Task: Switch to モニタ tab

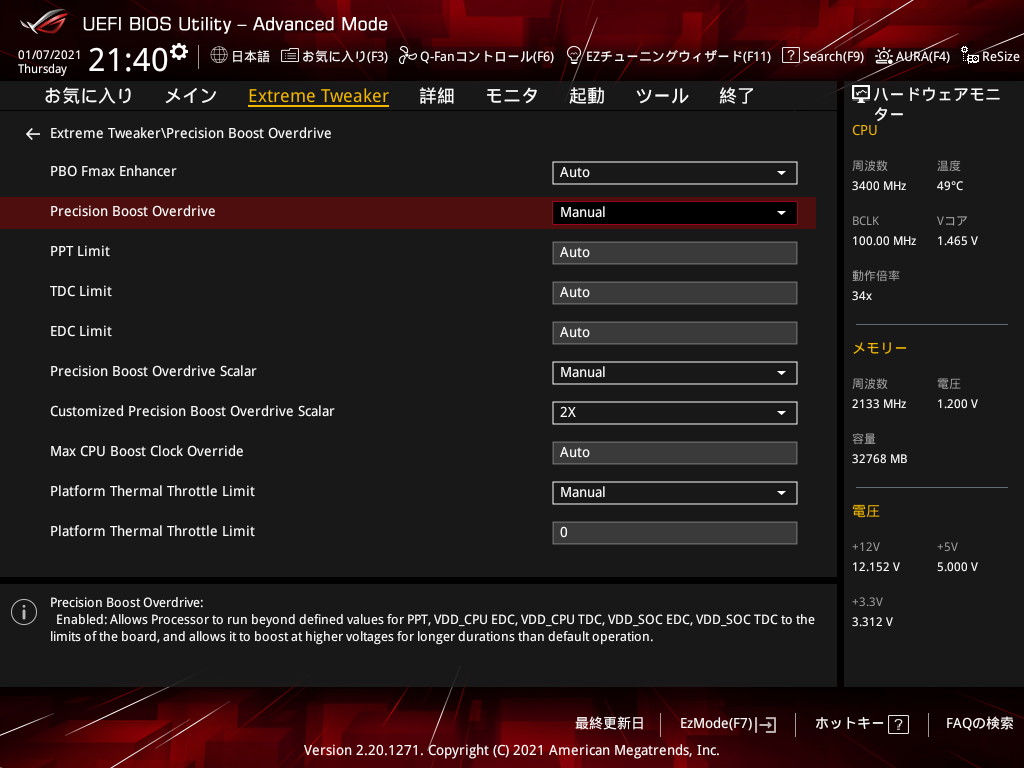Action: pos(511,96)
